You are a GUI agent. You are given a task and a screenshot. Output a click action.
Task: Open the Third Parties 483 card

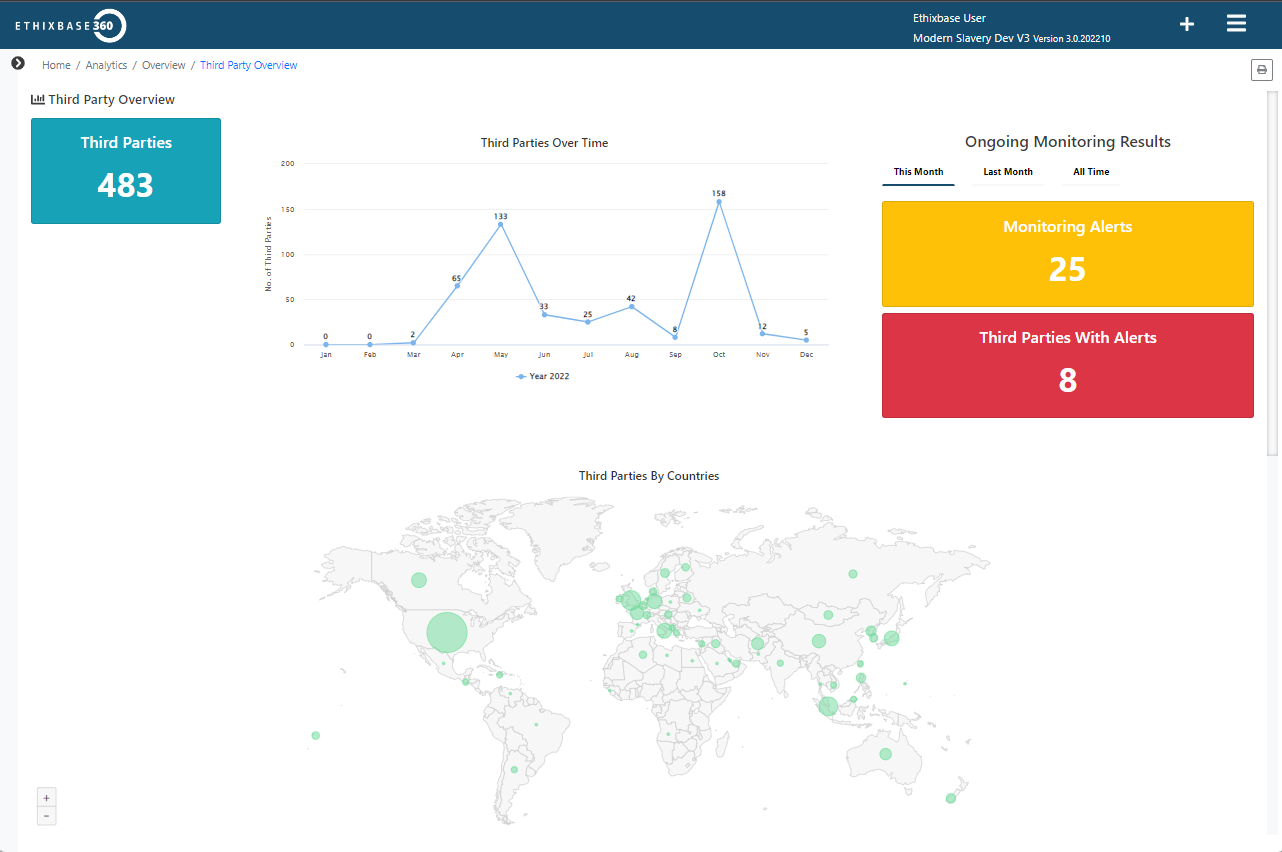[x=126, y=171]
